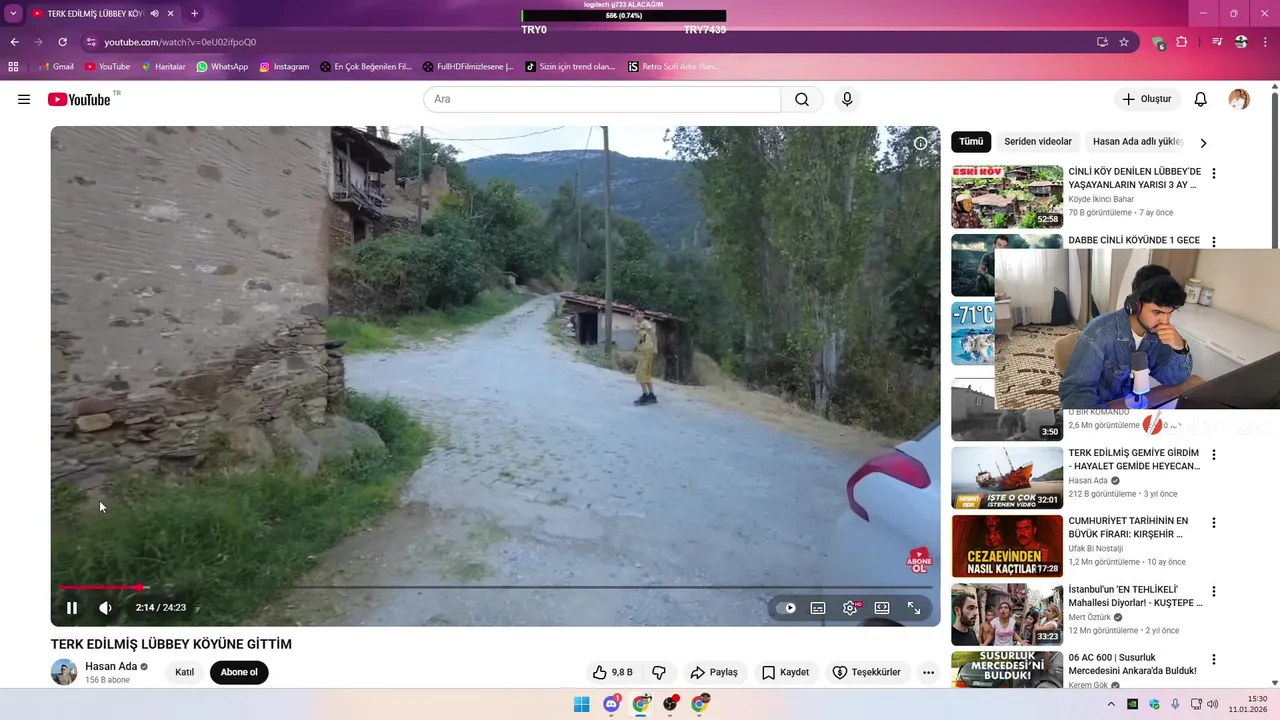Image resolution: width=1280 pixels, height=720 pixels.
Task: Click the Hasan Ada channel avatar
Action: click(64, 672)
